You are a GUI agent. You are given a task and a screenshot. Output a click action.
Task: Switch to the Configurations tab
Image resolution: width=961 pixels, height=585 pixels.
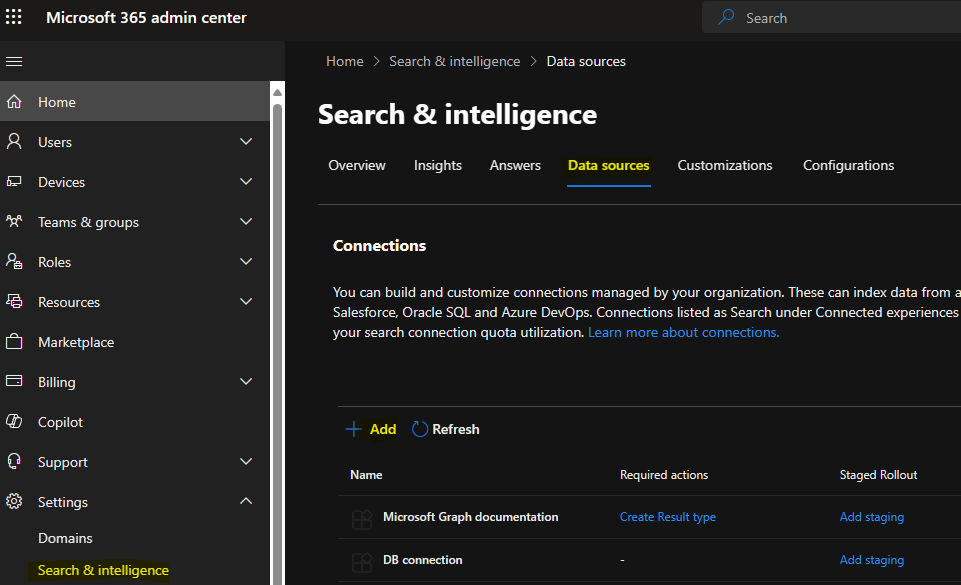click(848, 165)
